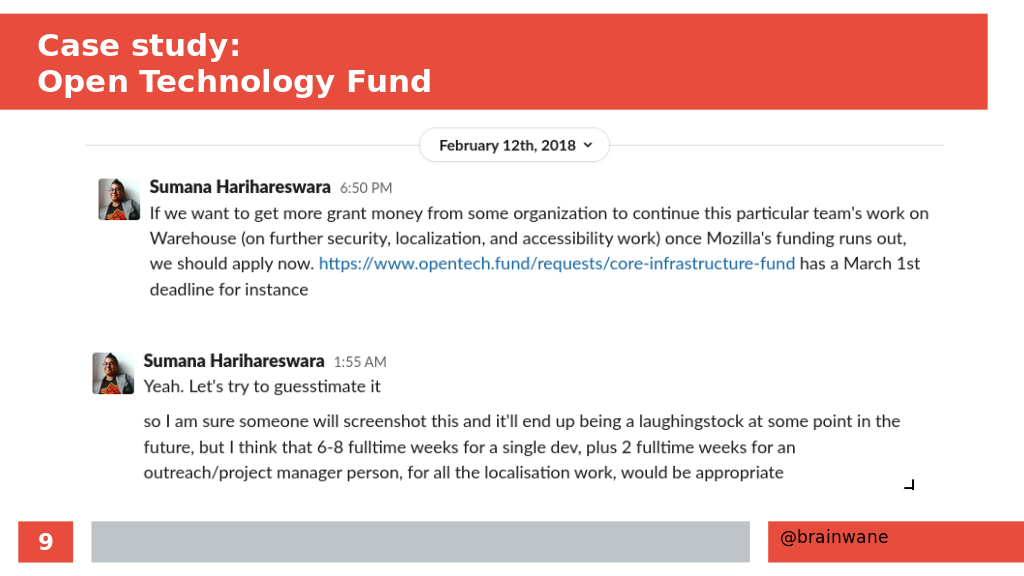Click the small corner mark below the last message
Image resolution: width=1024 pixels, height=576 pixels.
[x=909, y=485]
